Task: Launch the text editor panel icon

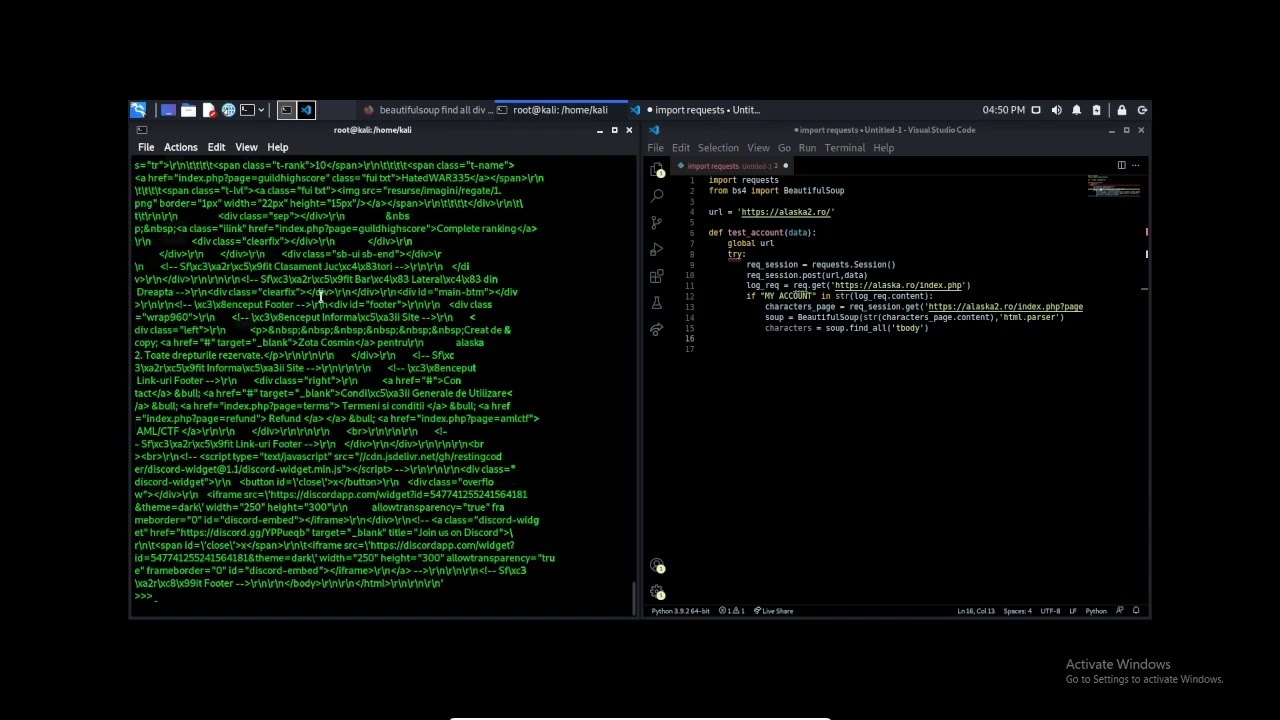Action: tap(208, 110)
